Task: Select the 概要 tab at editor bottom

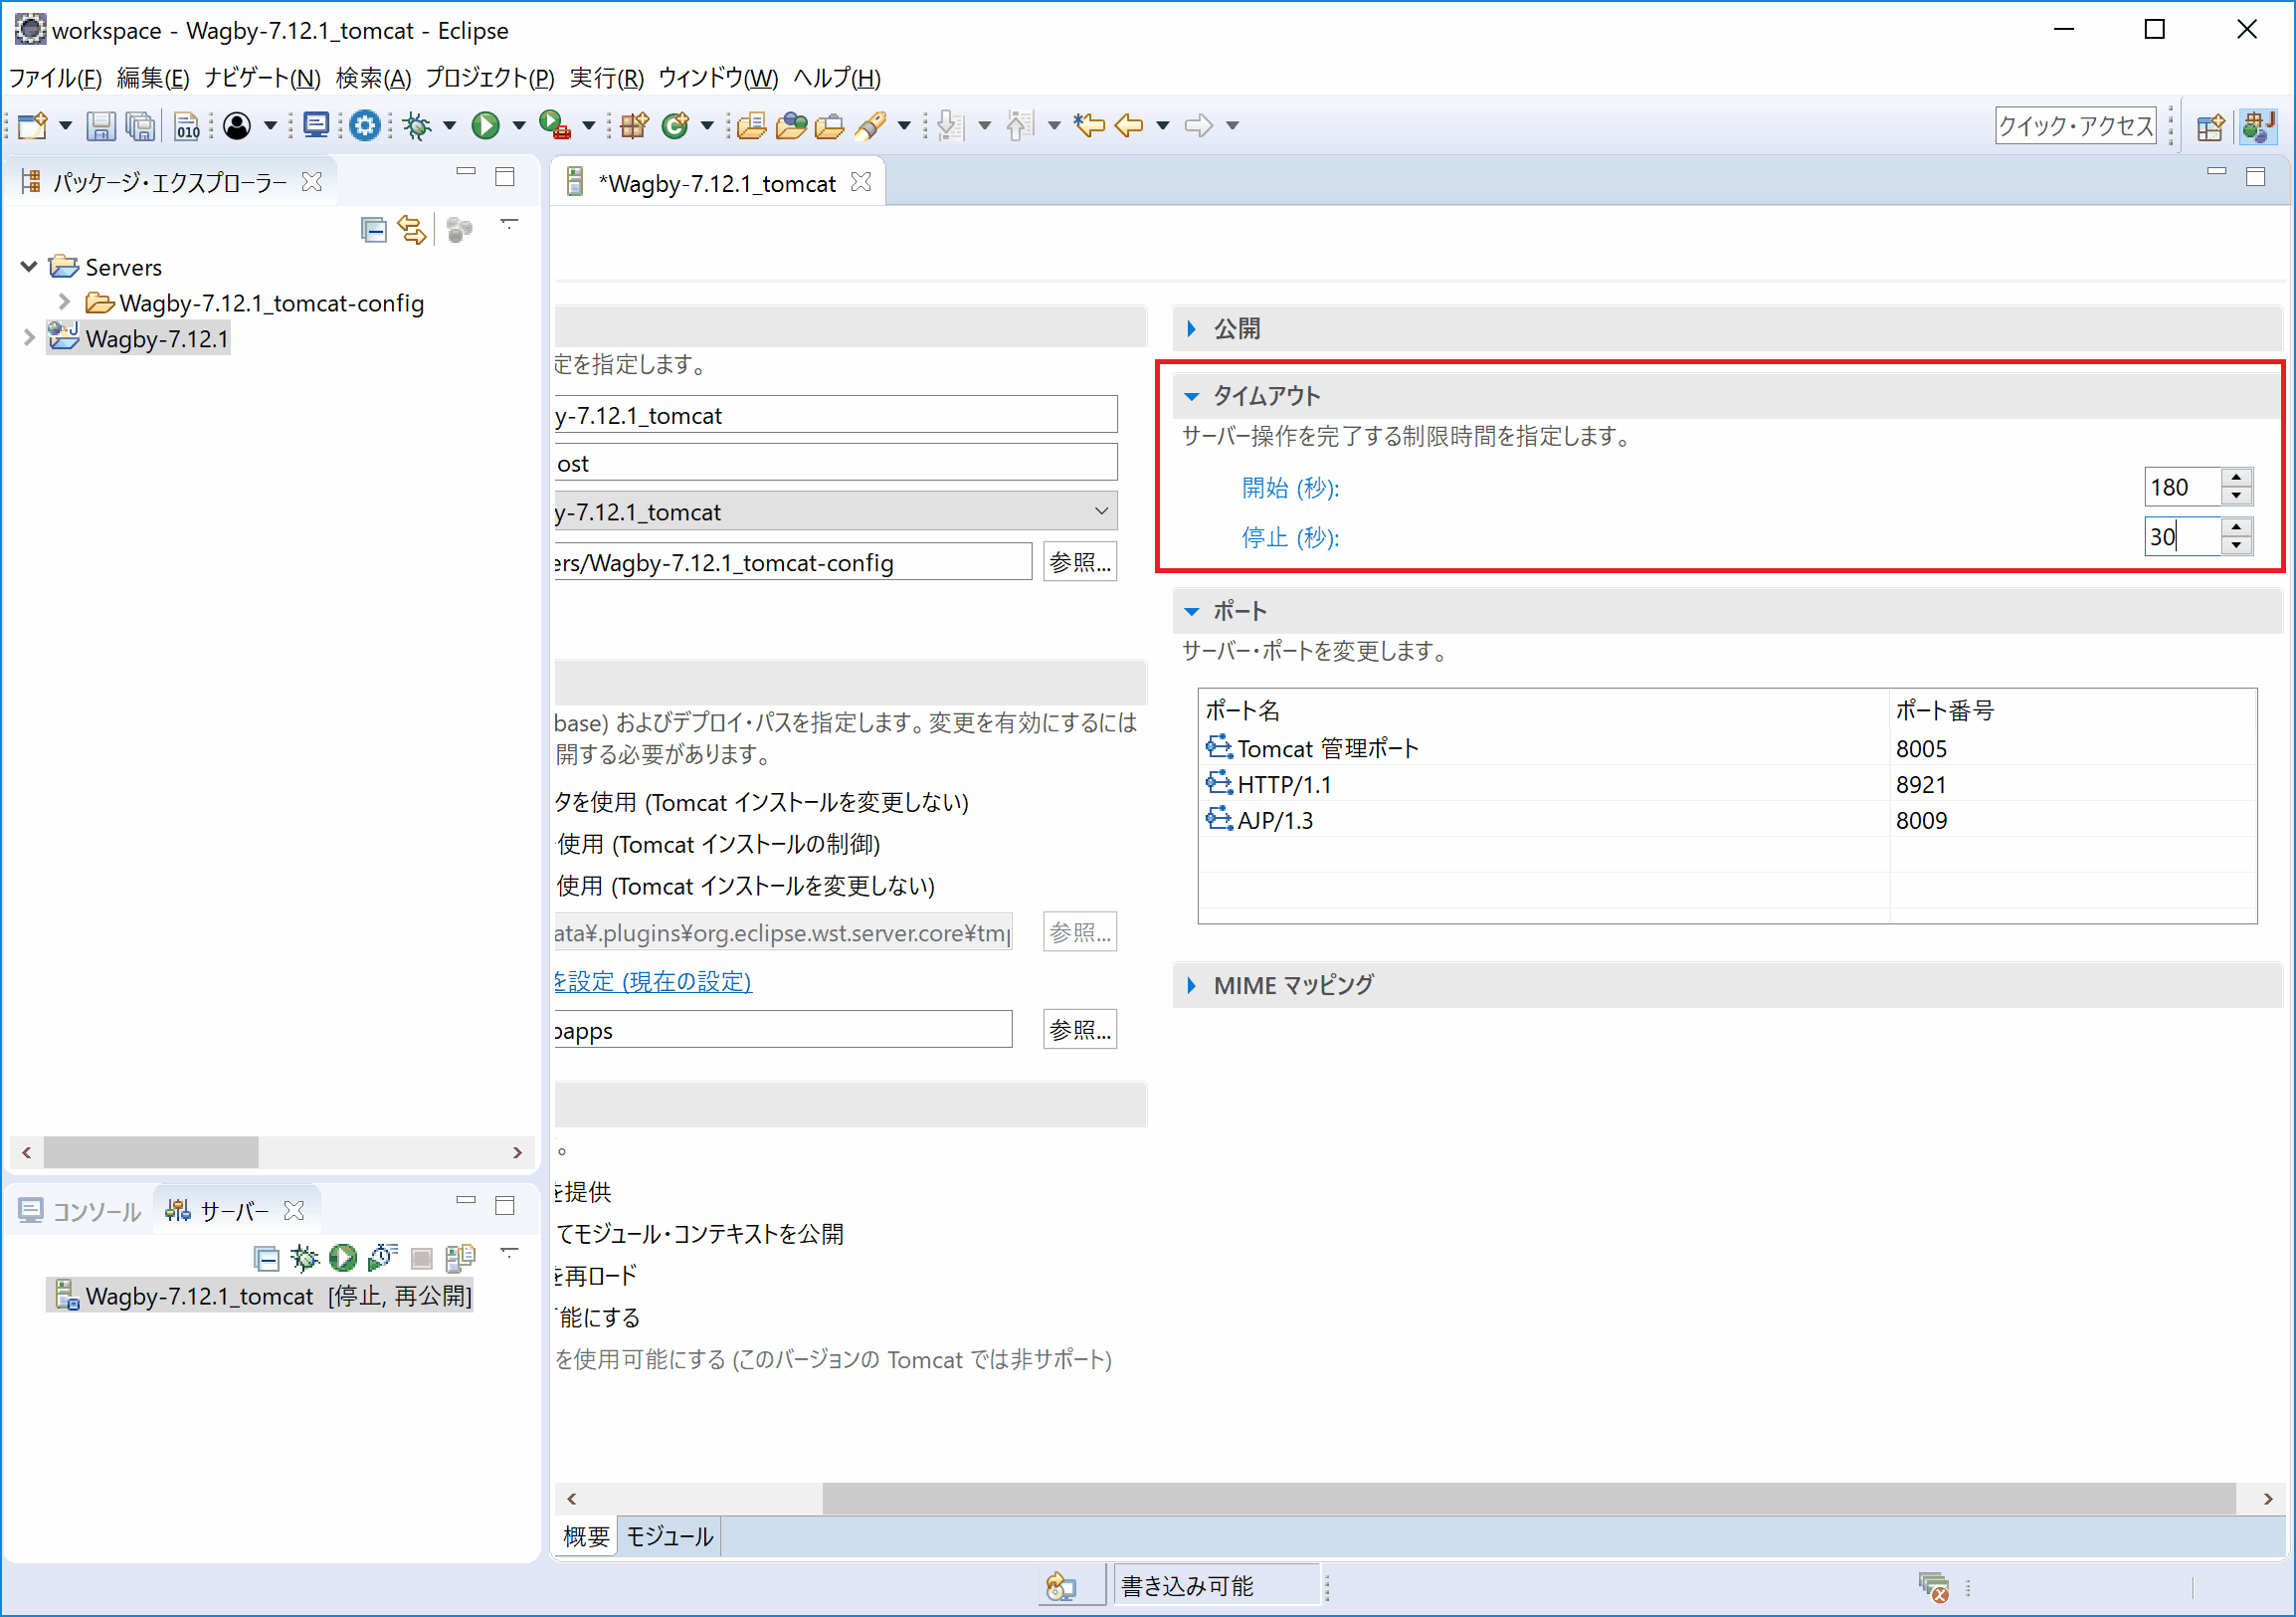Action: pos(586,1537)
